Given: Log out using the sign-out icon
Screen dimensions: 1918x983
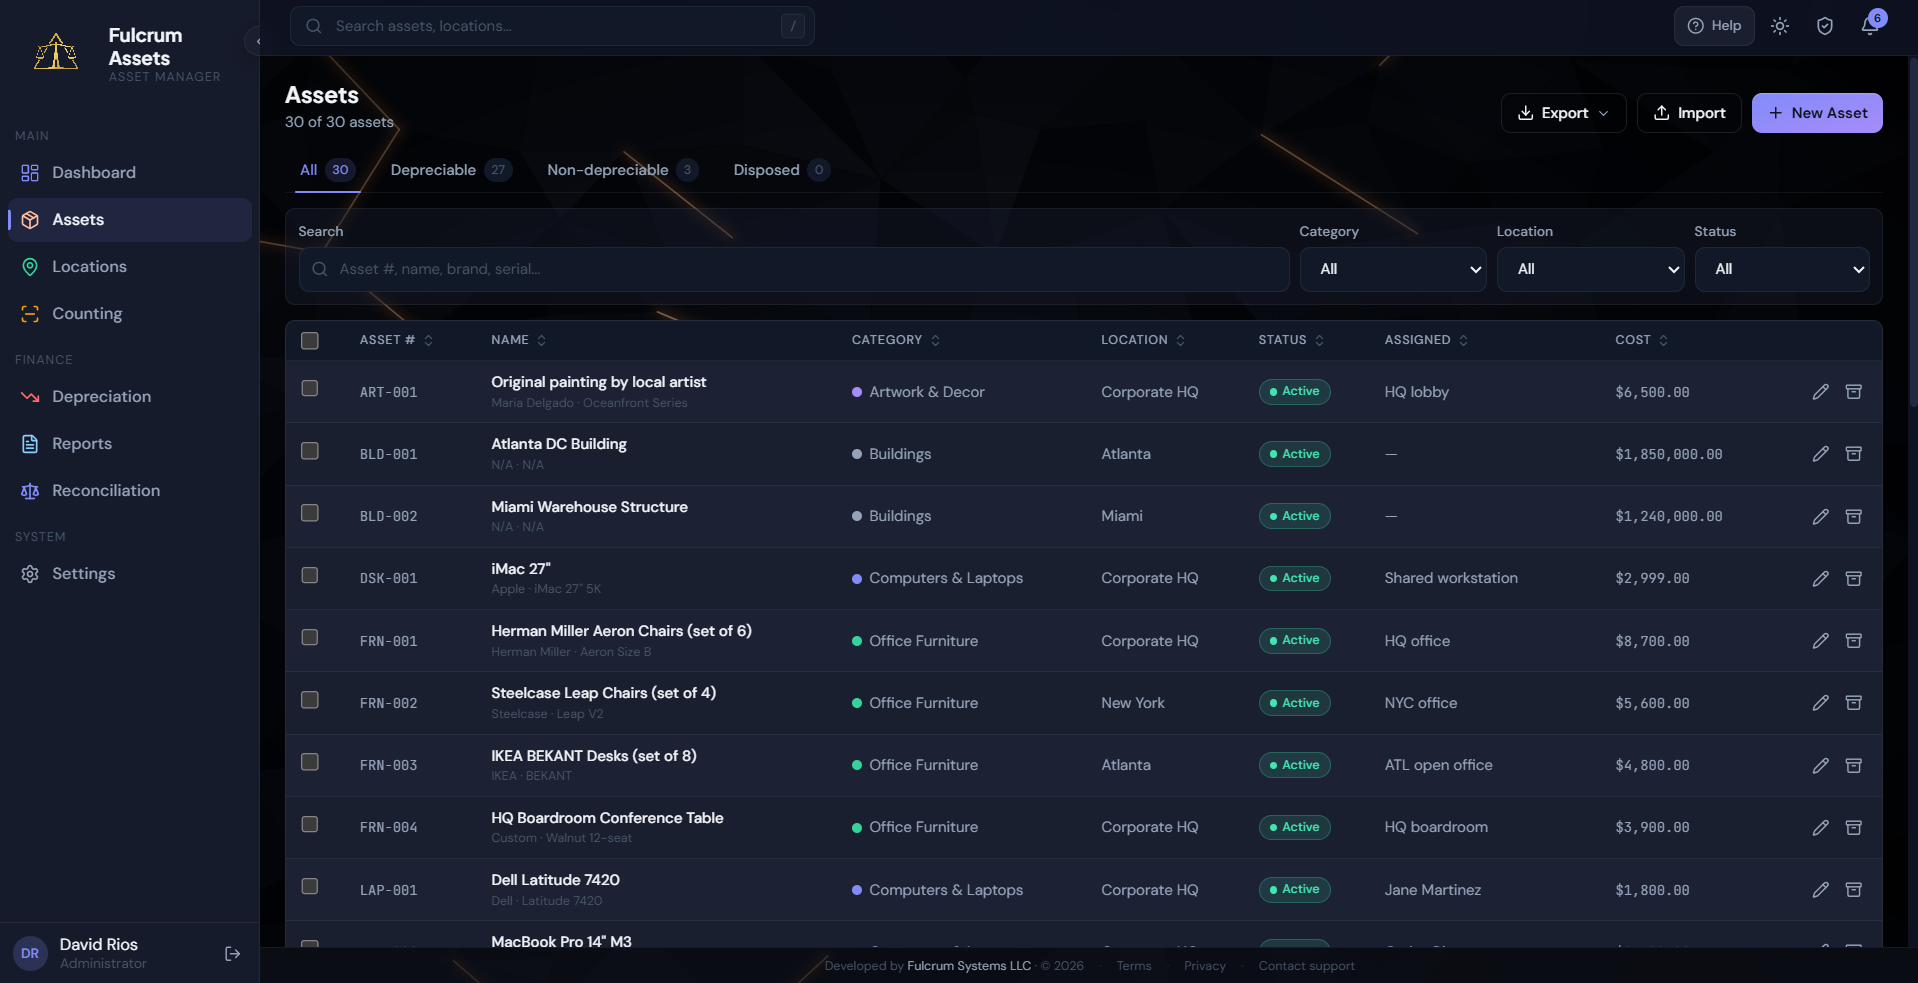Looking at the screenshot, I should coord(232,954).
